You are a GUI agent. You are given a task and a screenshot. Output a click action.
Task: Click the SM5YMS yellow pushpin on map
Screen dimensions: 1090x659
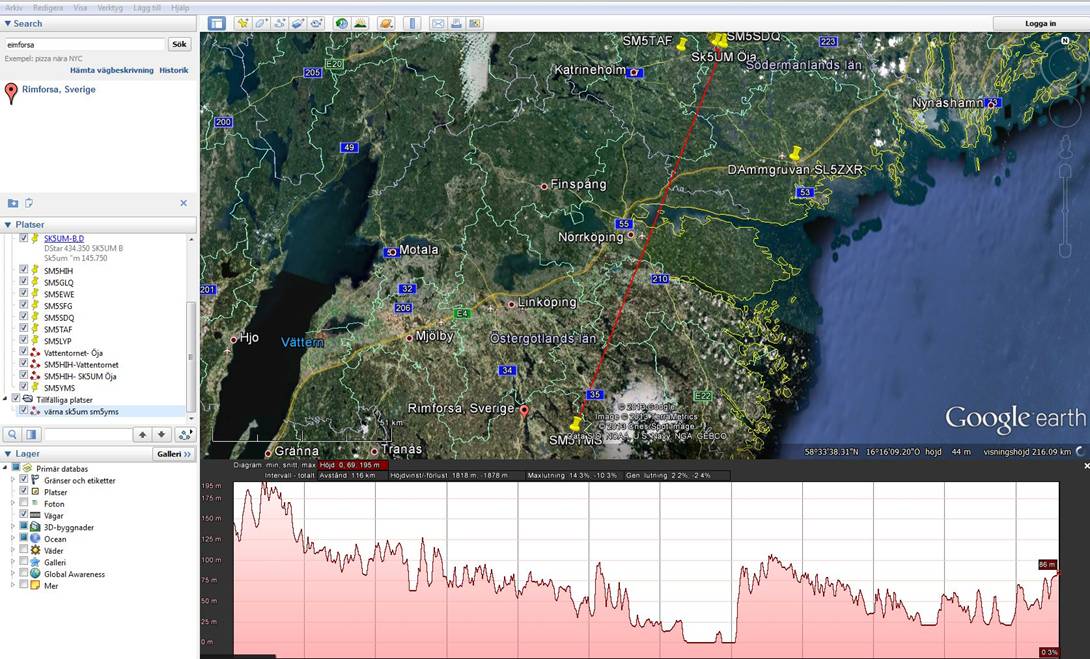[x=576, y=423]
